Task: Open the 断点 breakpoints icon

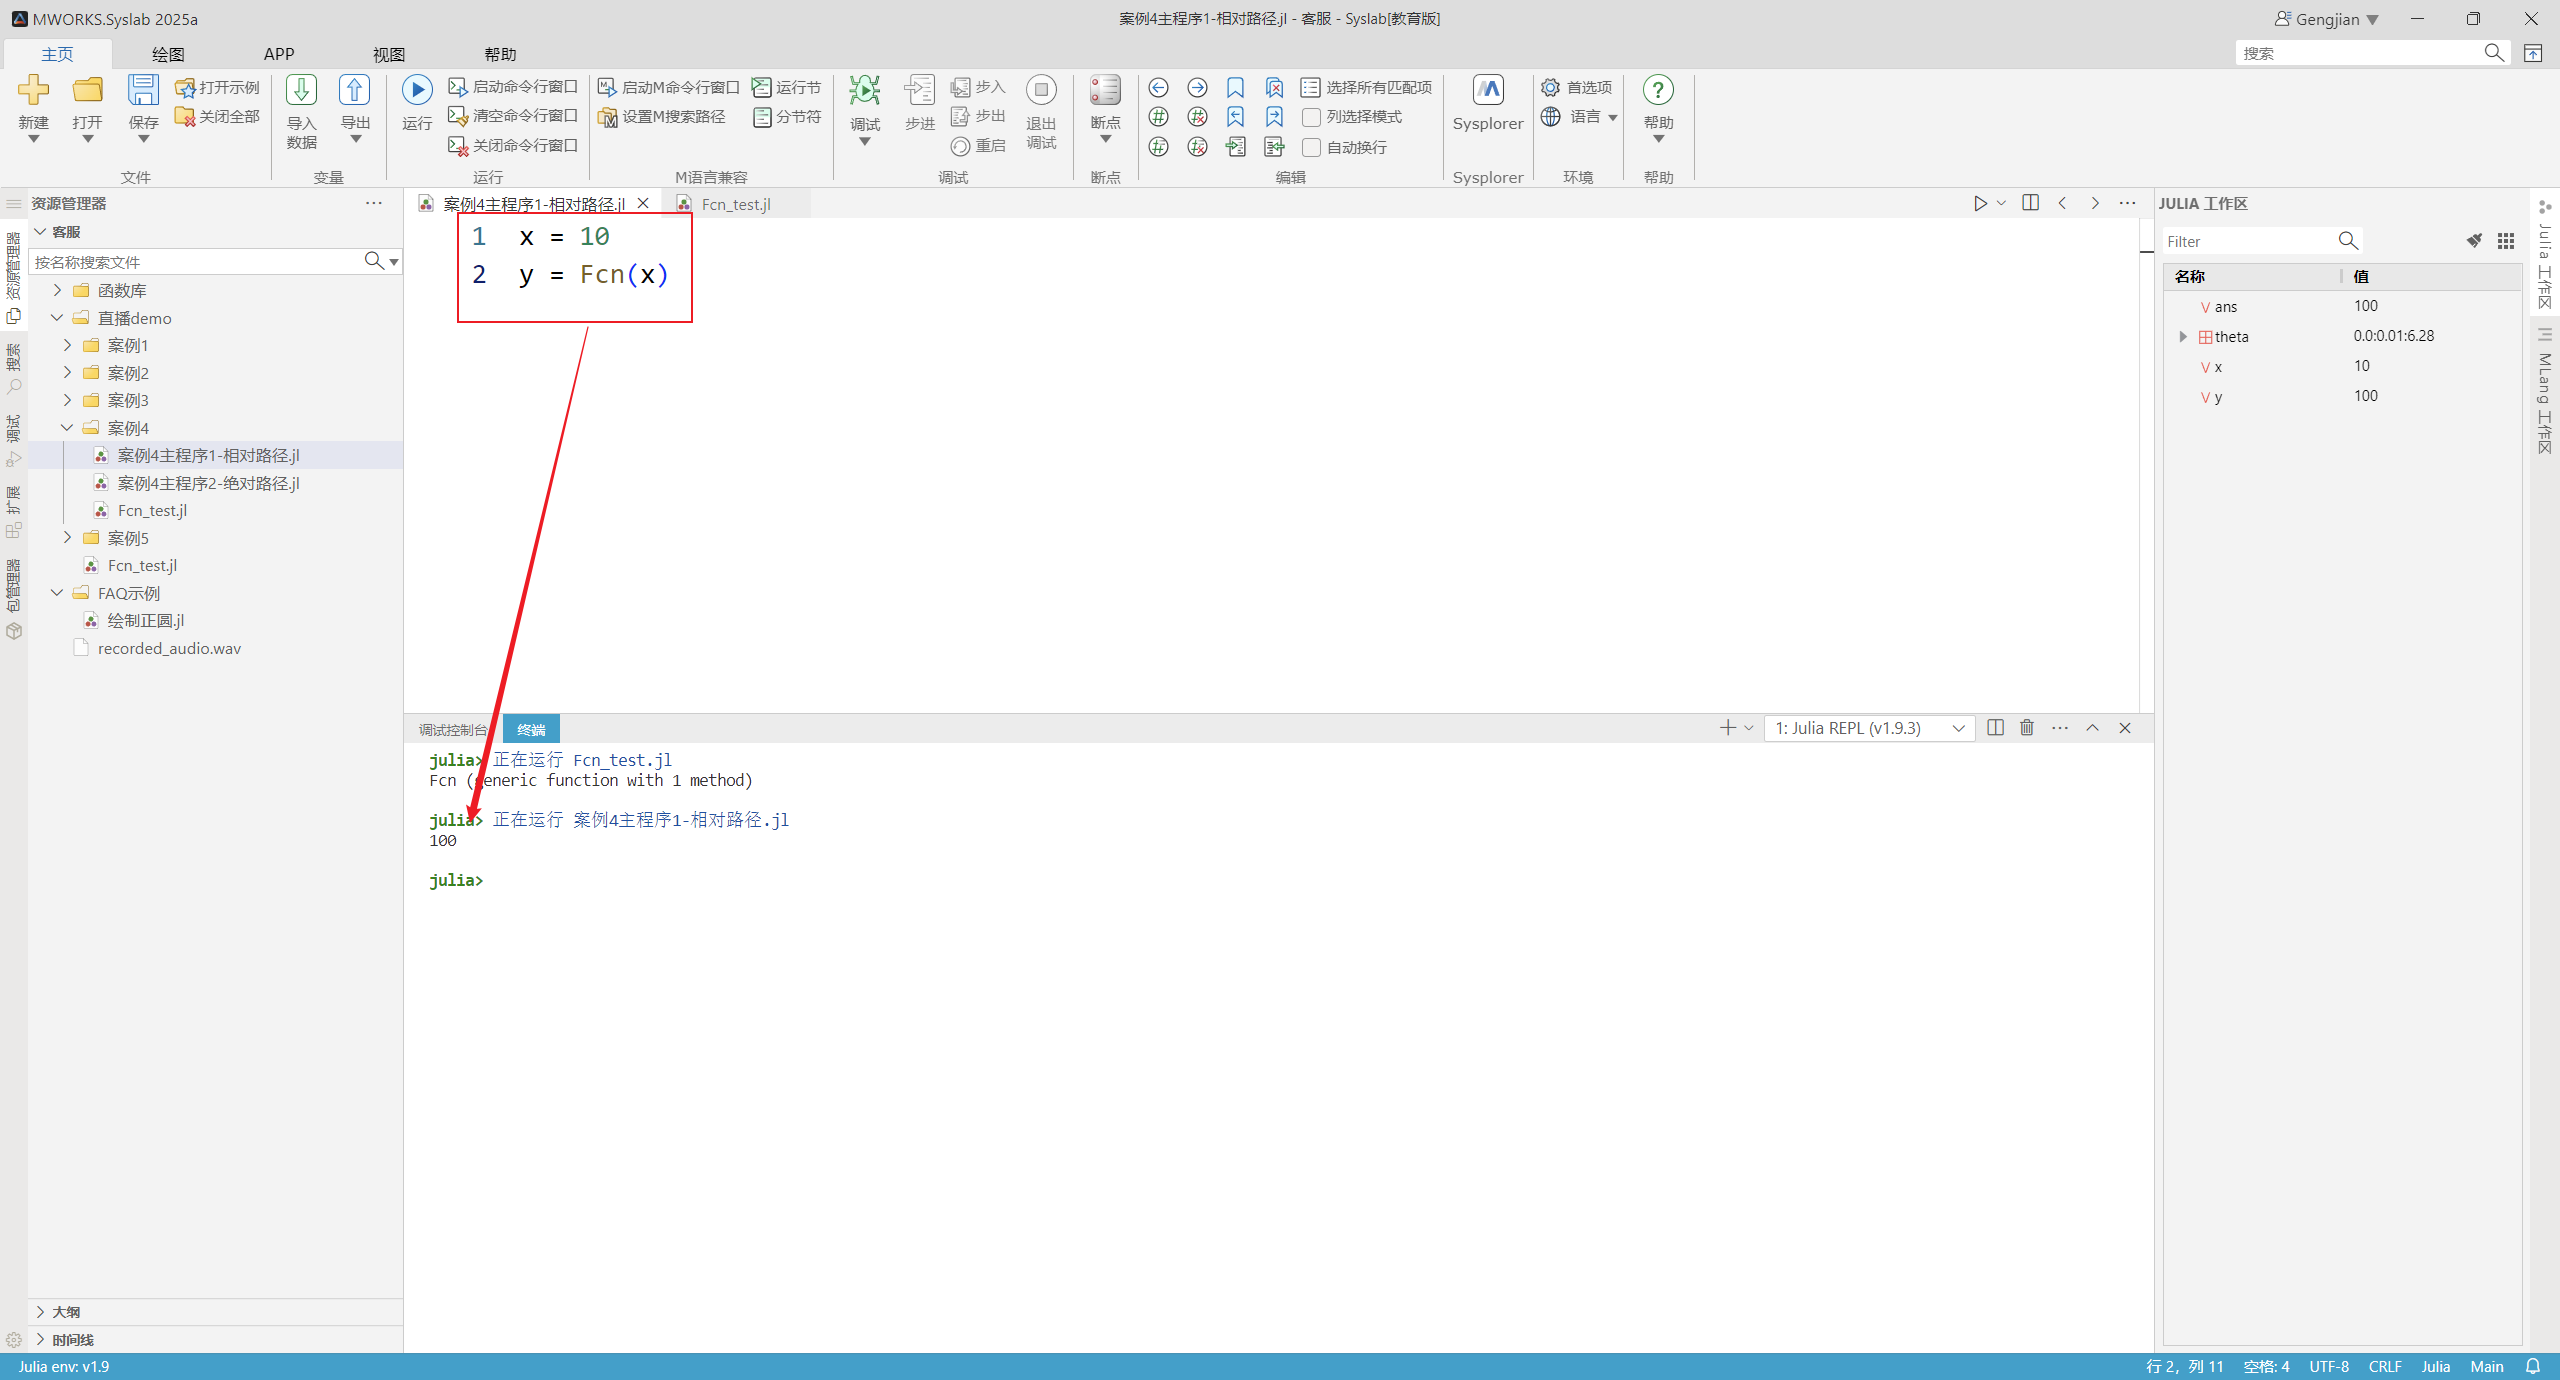Action: pyautogui.click(x=1105, y=90)
